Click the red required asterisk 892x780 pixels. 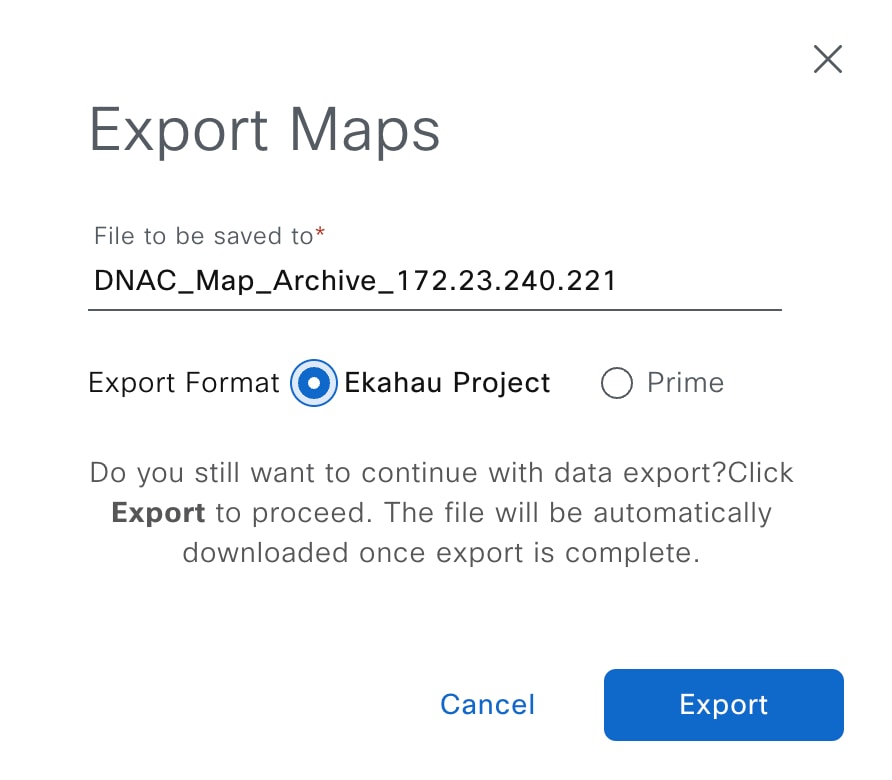(320, 234)
